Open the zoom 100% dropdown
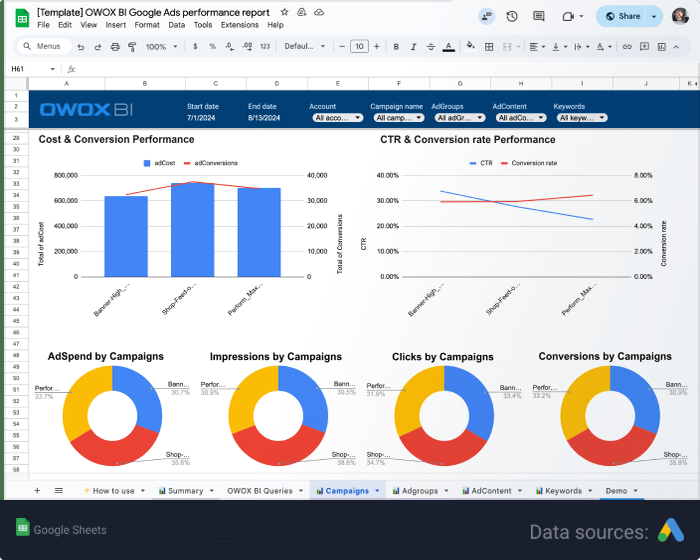The image size is (700, 560). [x=161, y=46]
